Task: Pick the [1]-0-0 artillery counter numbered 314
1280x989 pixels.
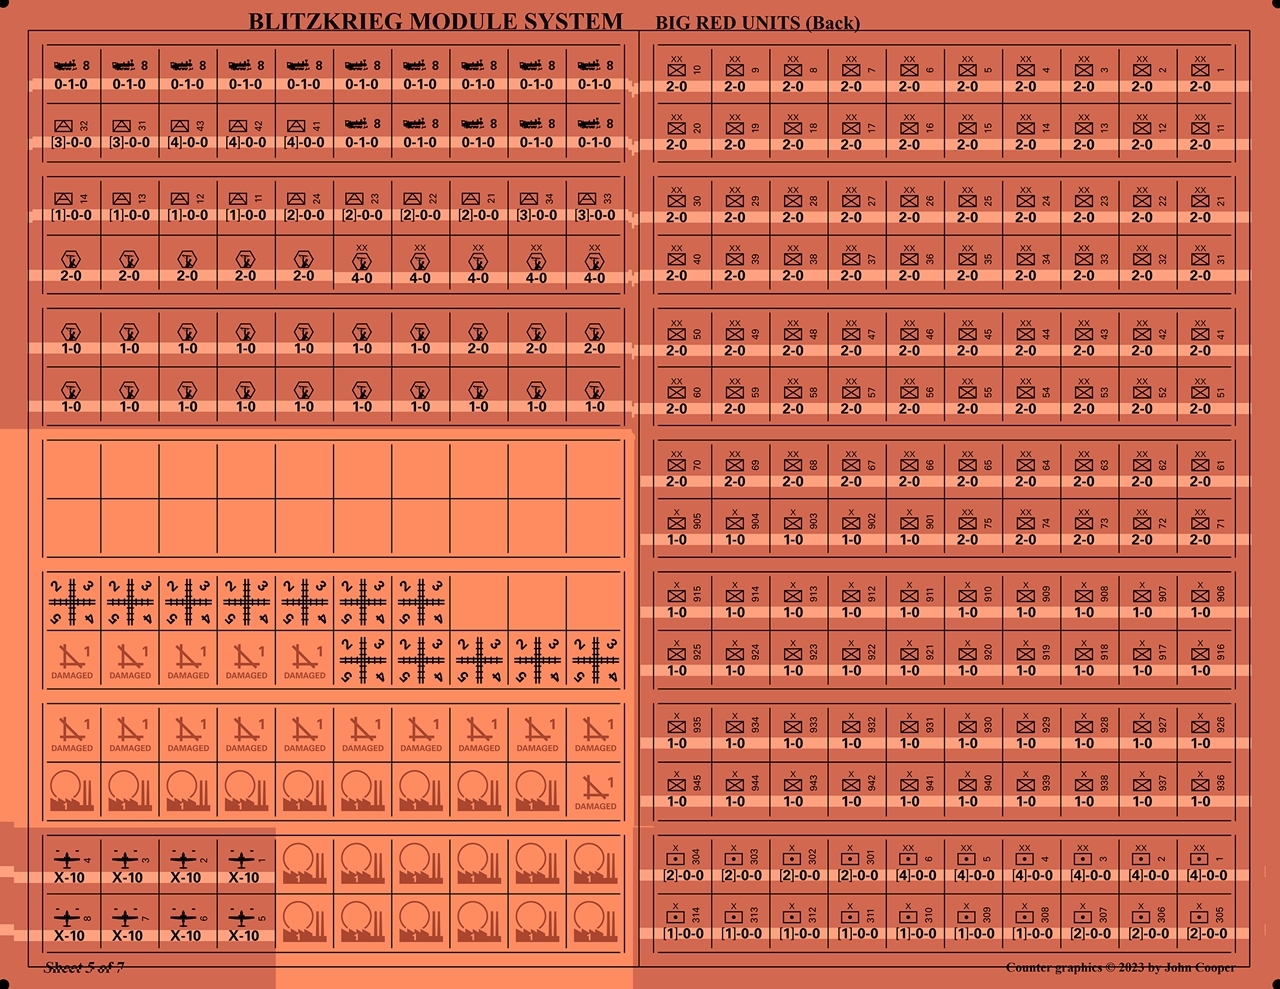Action: coord(684,922)
